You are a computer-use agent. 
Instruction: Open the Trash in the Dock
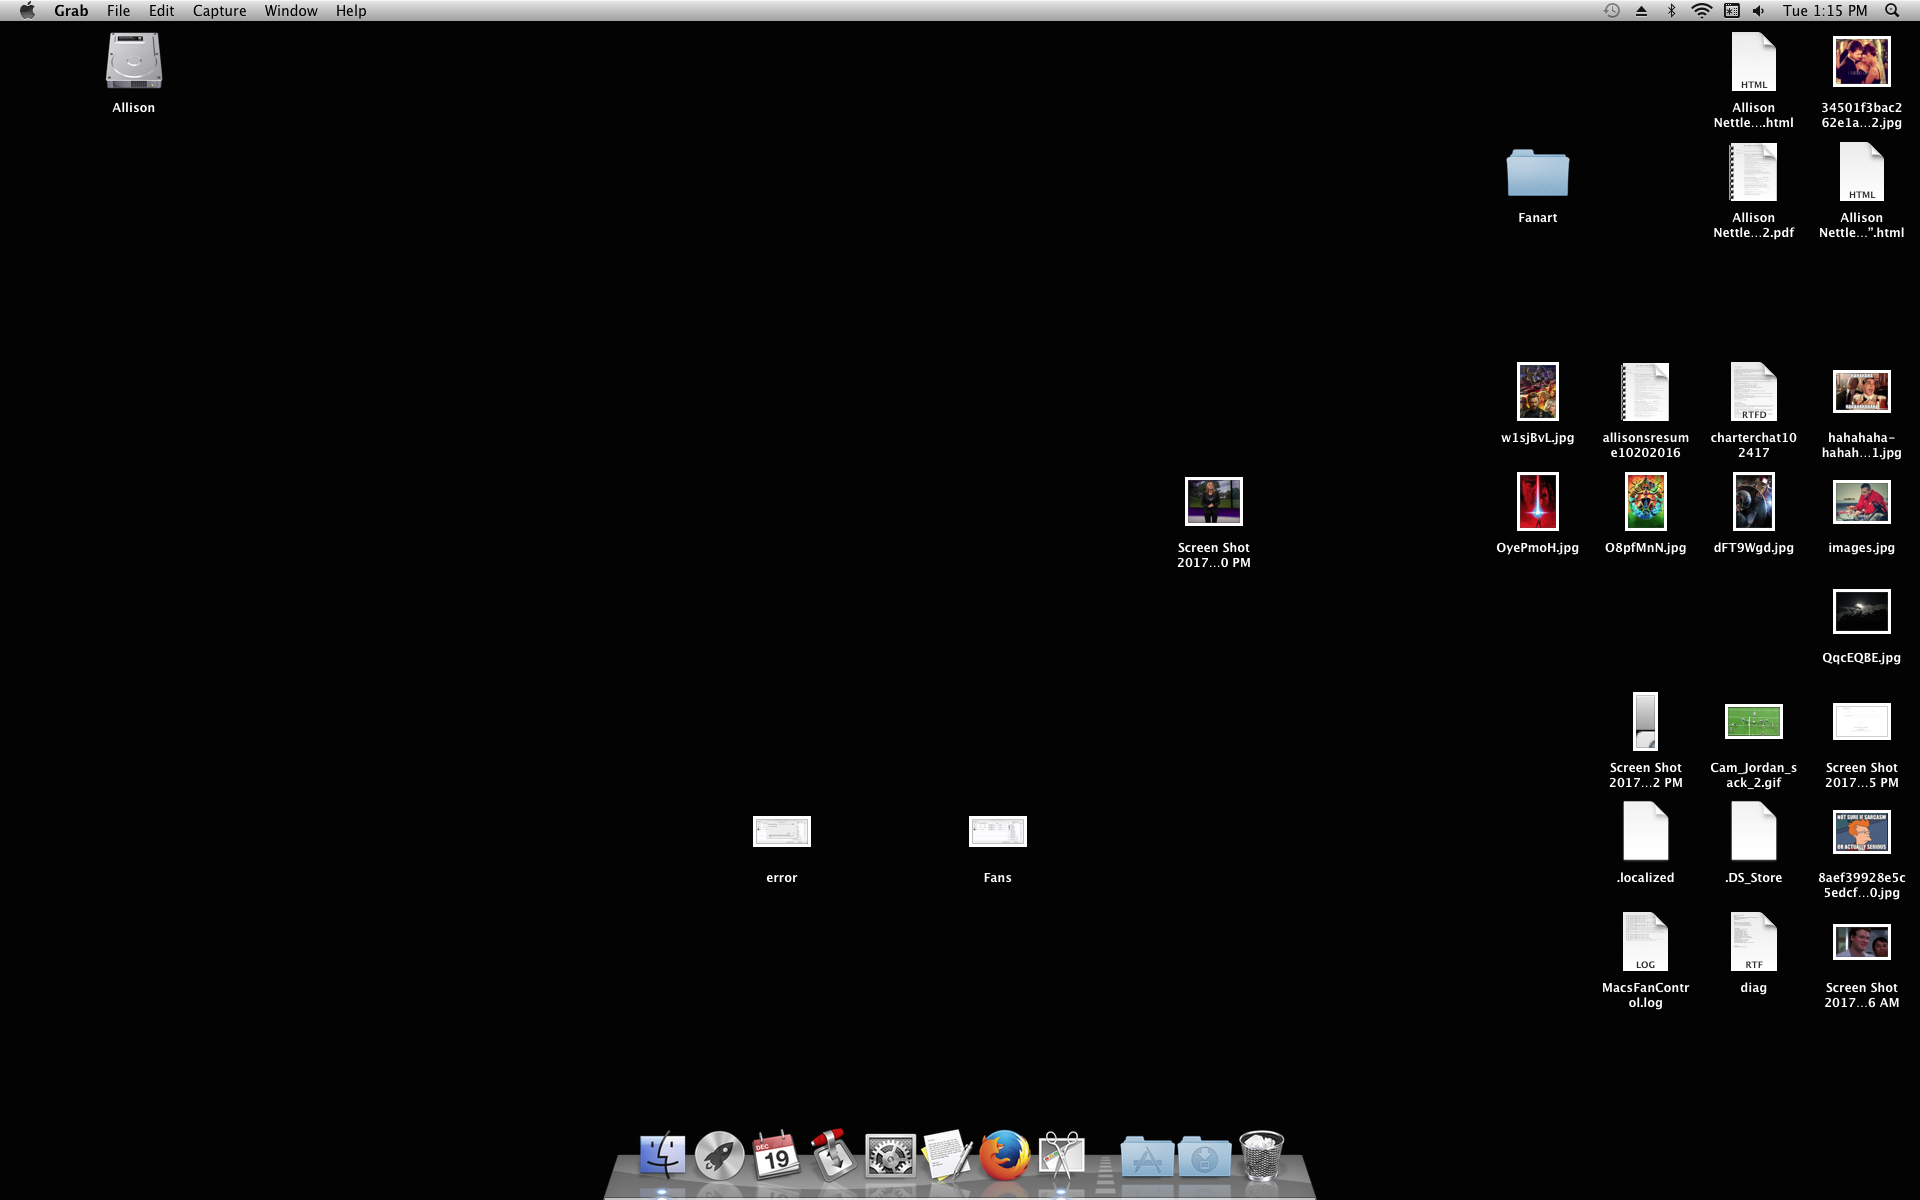point(1261,1157)
